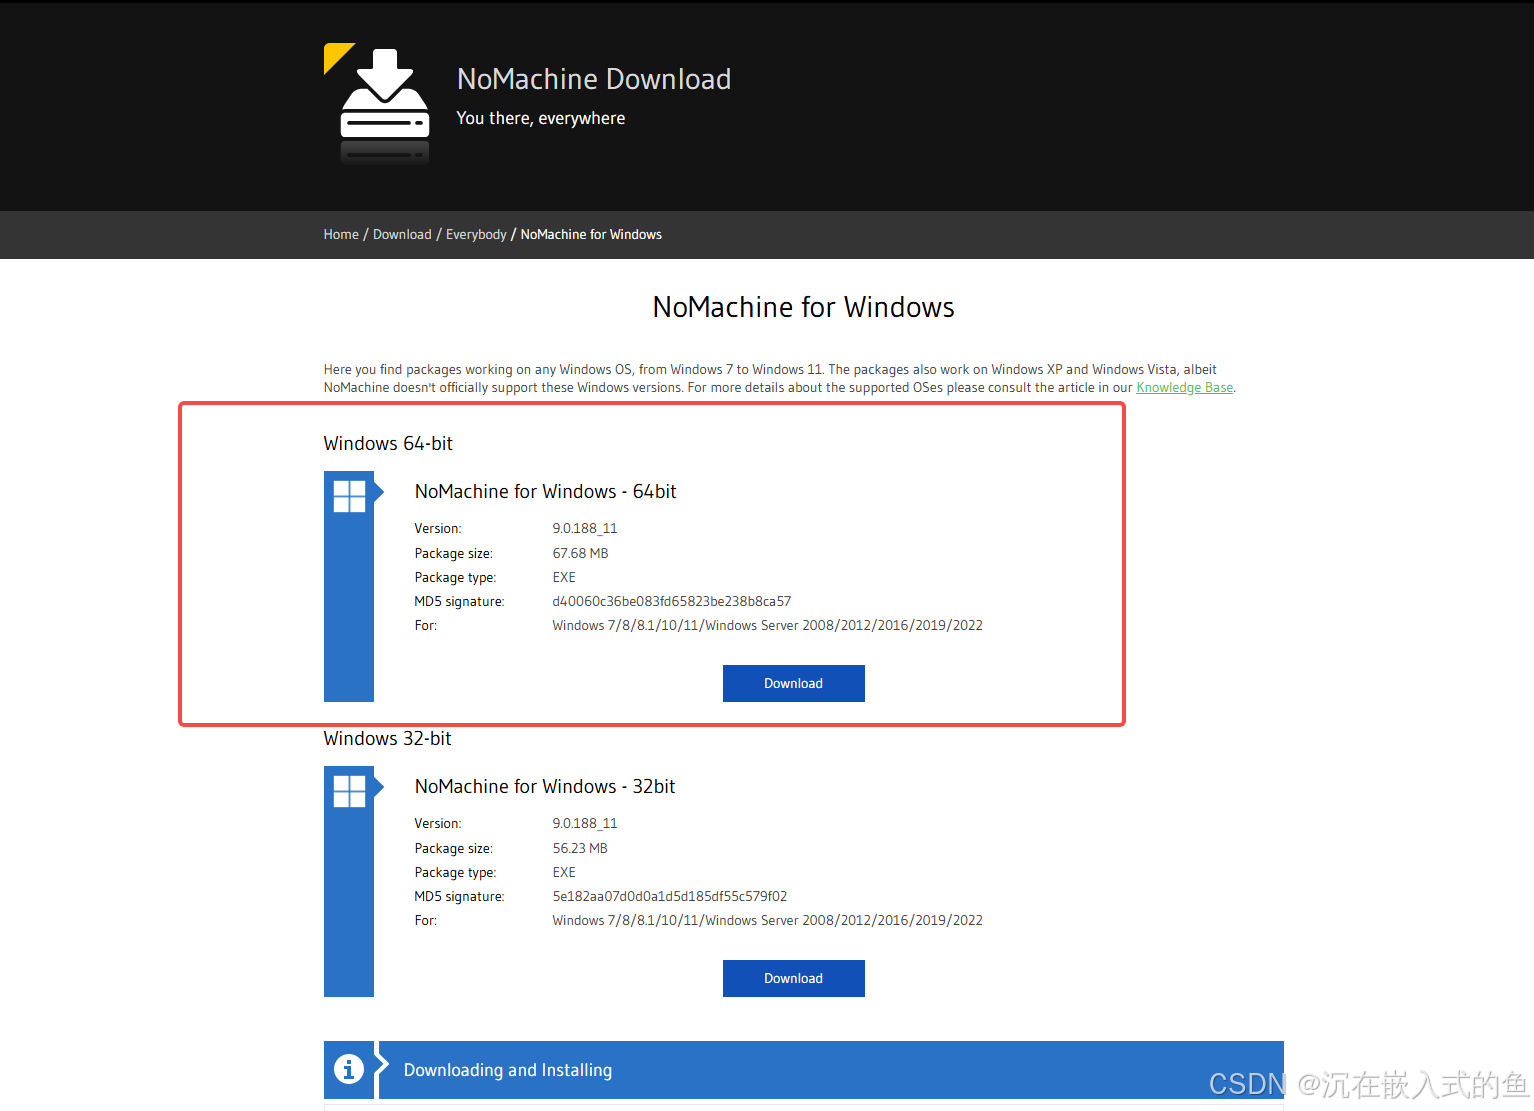The height and width of the screenshot is (1111, 1534).
Task: Click the NoMachine for Windows - 64bit heading
Action: (x=546, y=491)
